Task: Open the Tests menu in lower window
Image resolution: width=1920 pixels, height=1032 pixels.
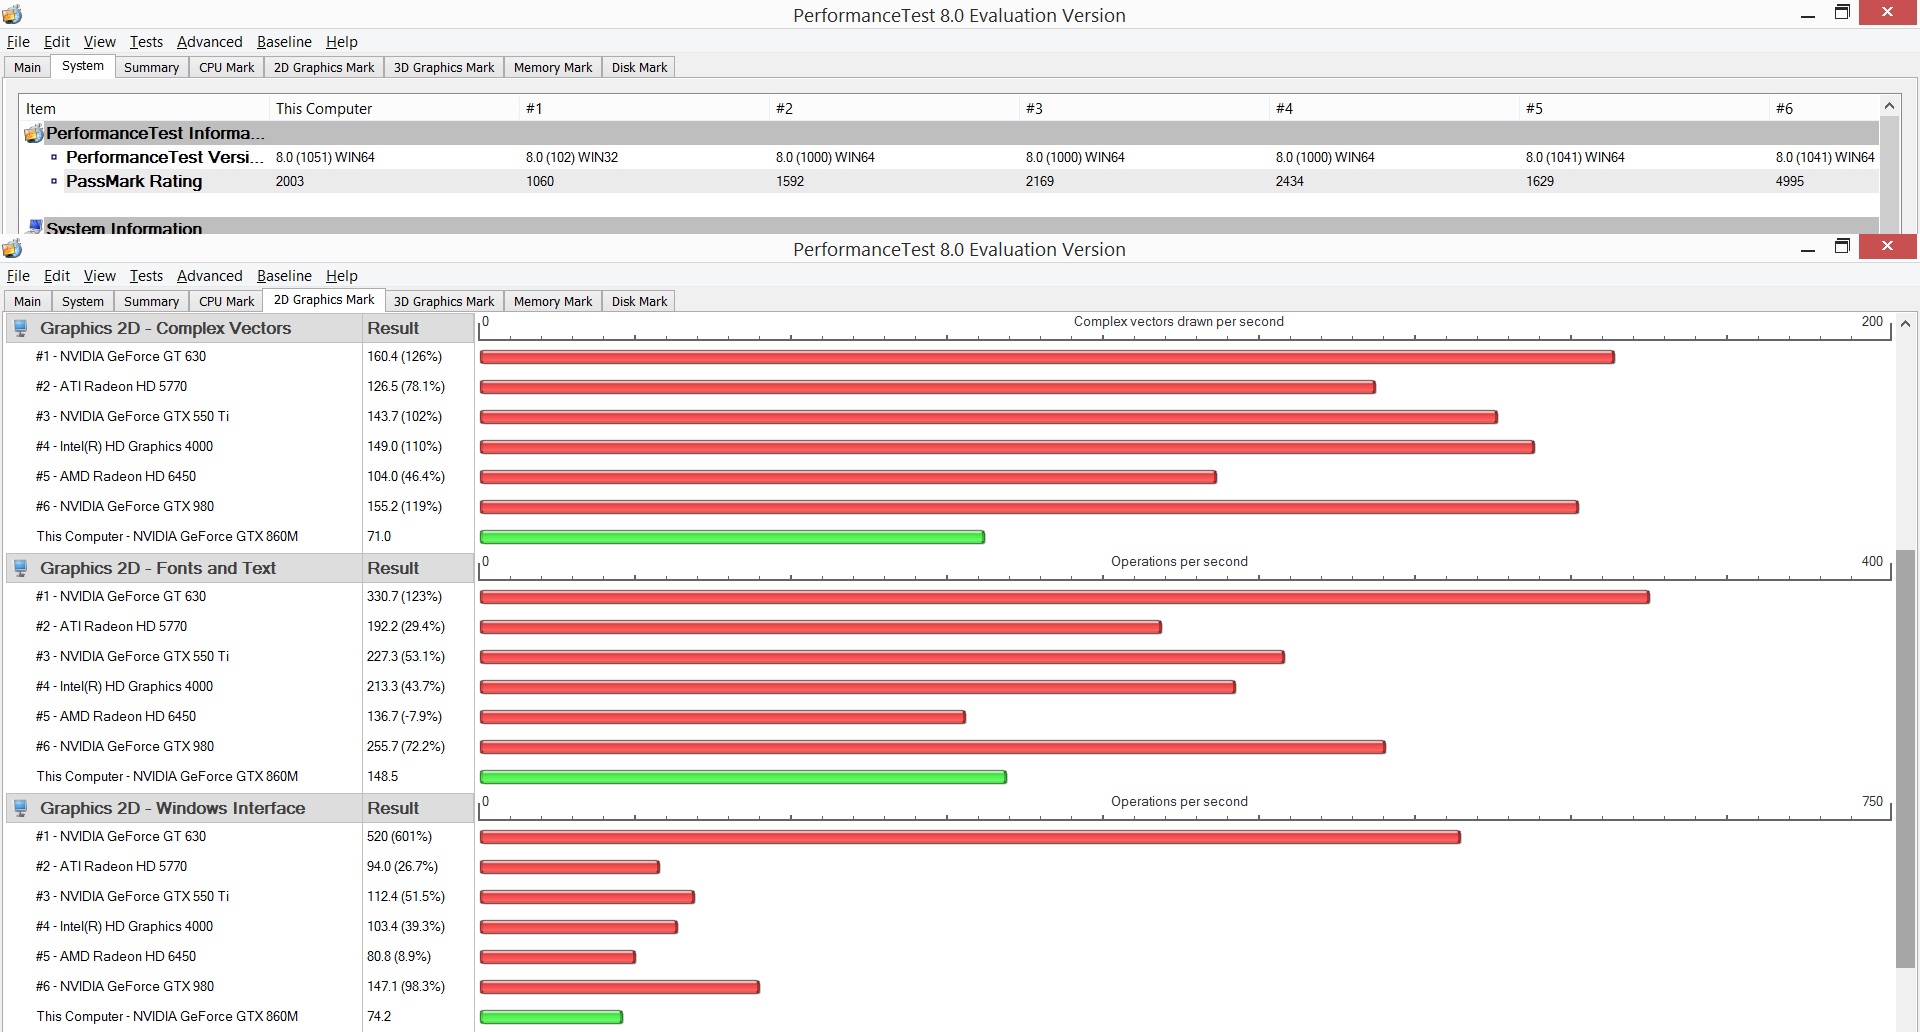Action: tap(146, 276)
